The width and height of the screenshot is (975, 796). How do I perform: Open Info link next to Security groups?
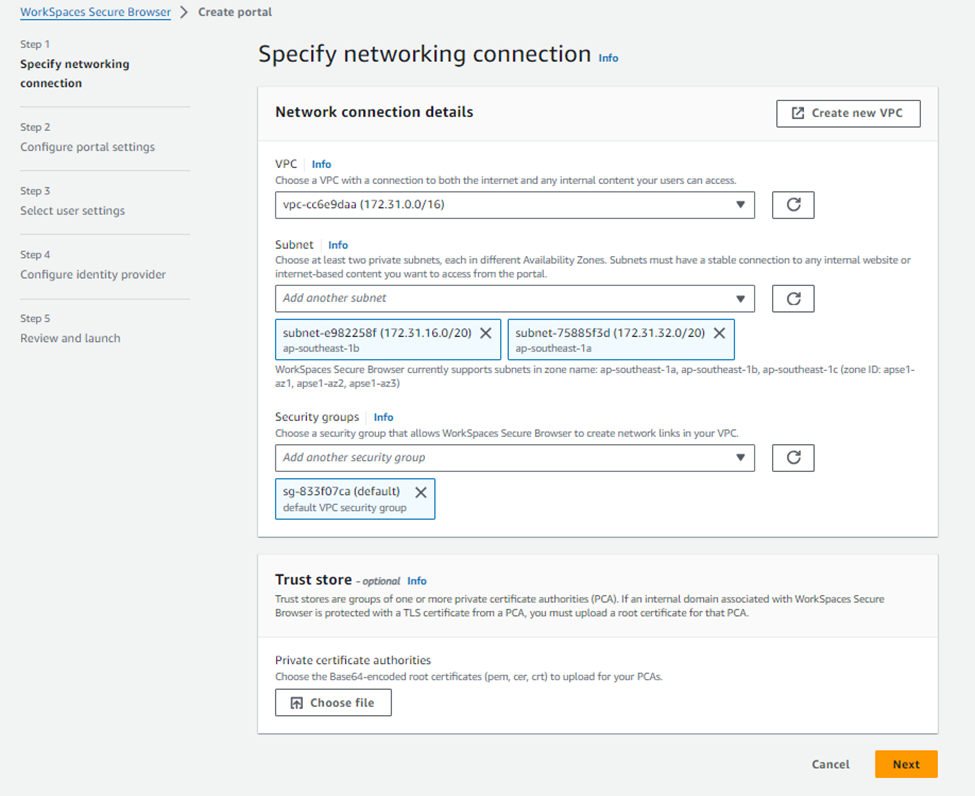pos(384,417)
